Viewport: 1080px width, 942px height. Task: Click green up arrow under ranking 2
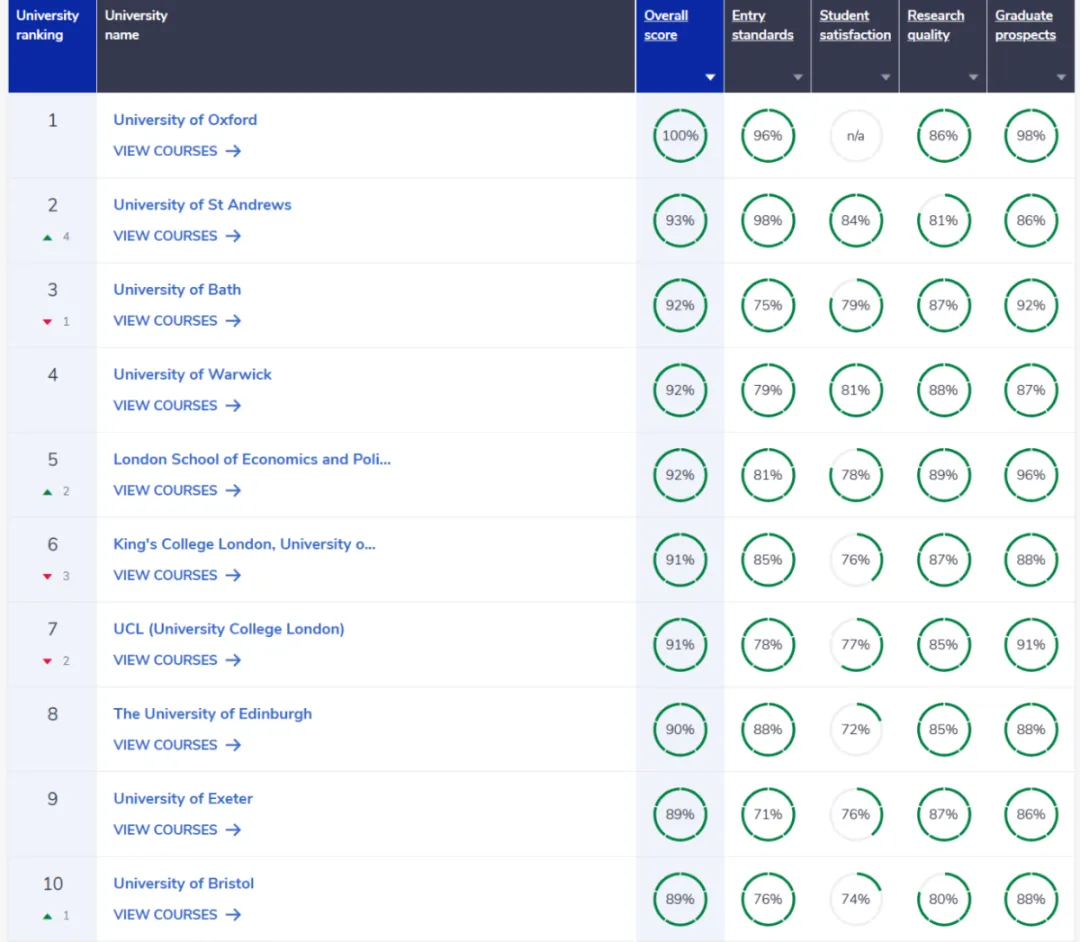click(x=47, y=237)
